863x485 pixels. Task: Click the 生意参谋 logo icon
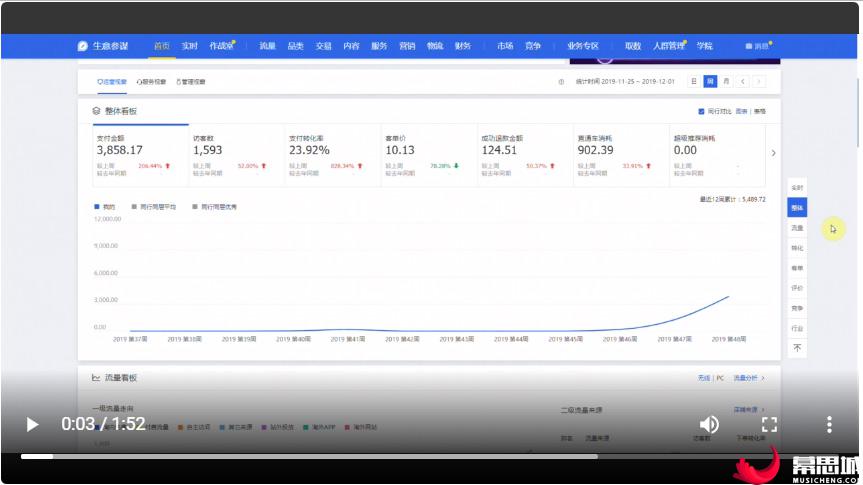click(83, 46)
